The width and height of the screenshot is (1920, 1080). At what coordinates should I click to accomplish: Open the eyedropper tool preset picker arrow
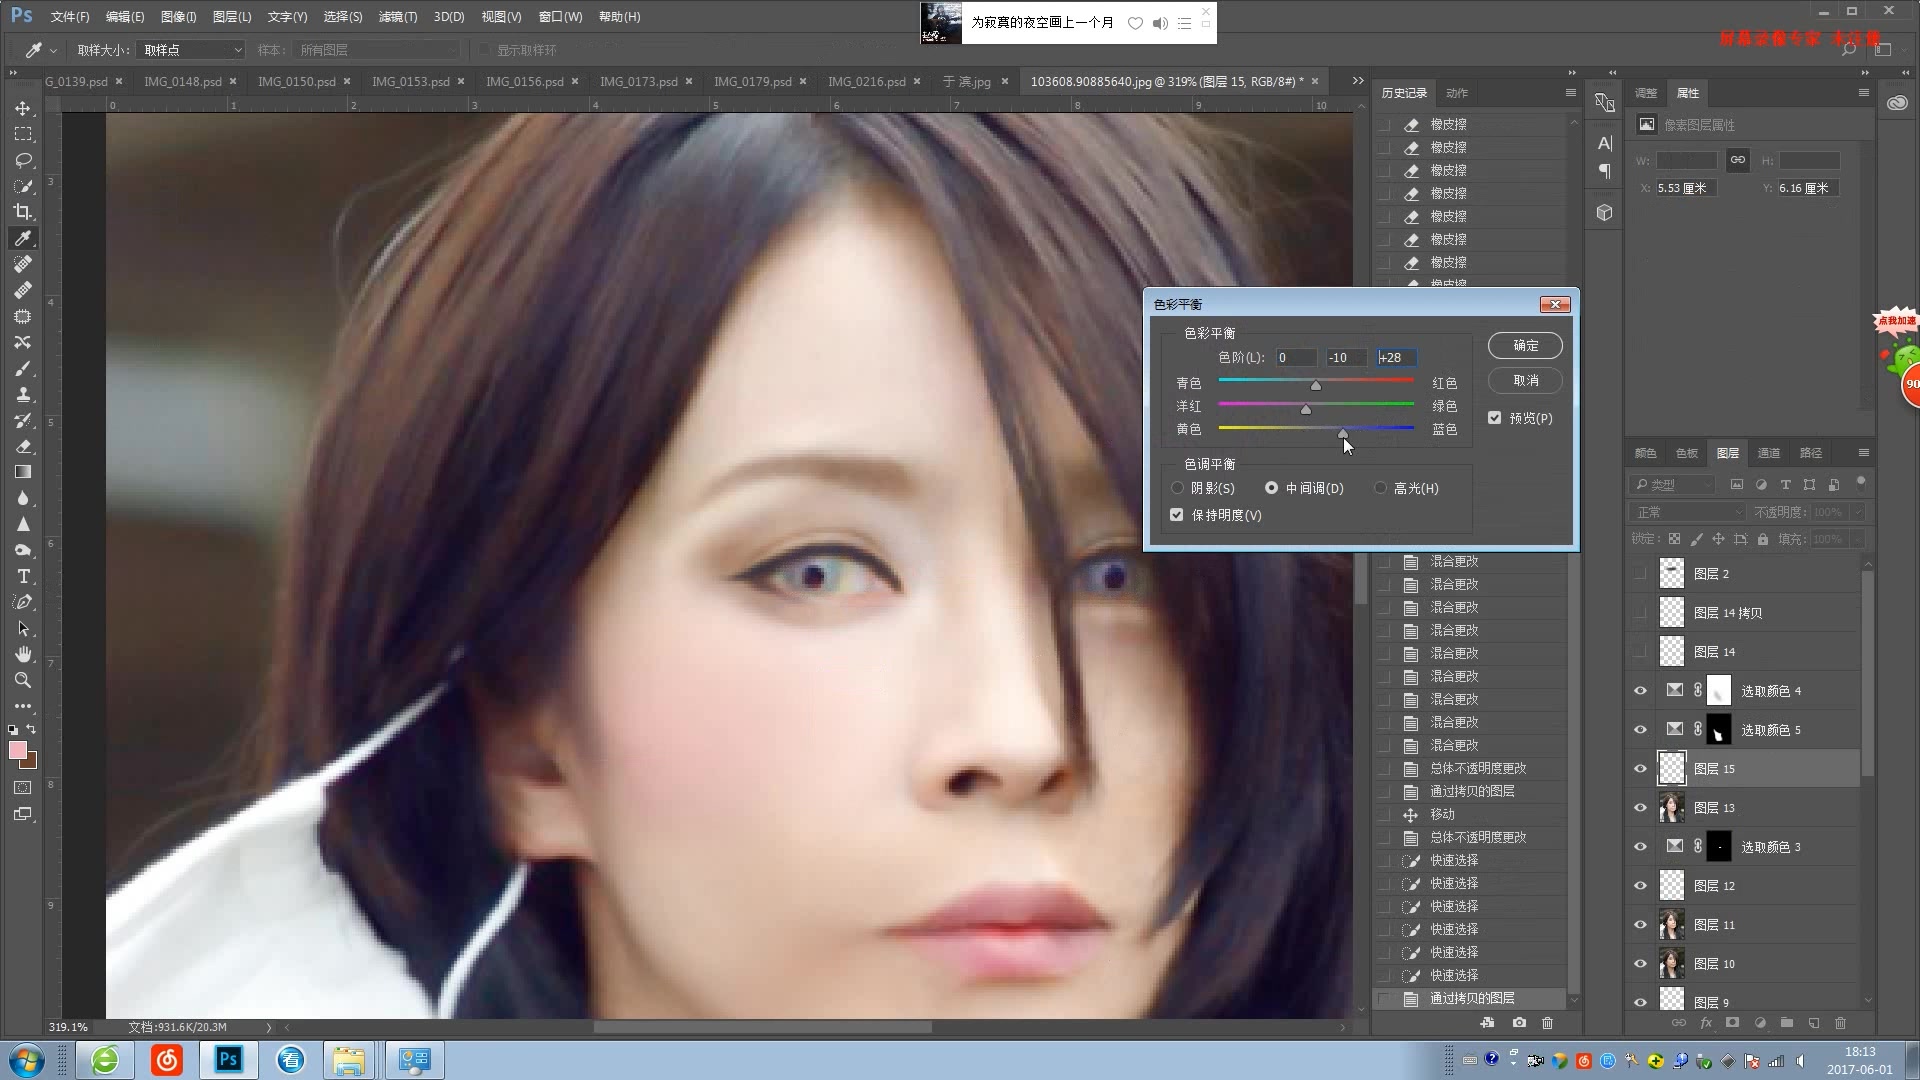[x=53, y=50]
